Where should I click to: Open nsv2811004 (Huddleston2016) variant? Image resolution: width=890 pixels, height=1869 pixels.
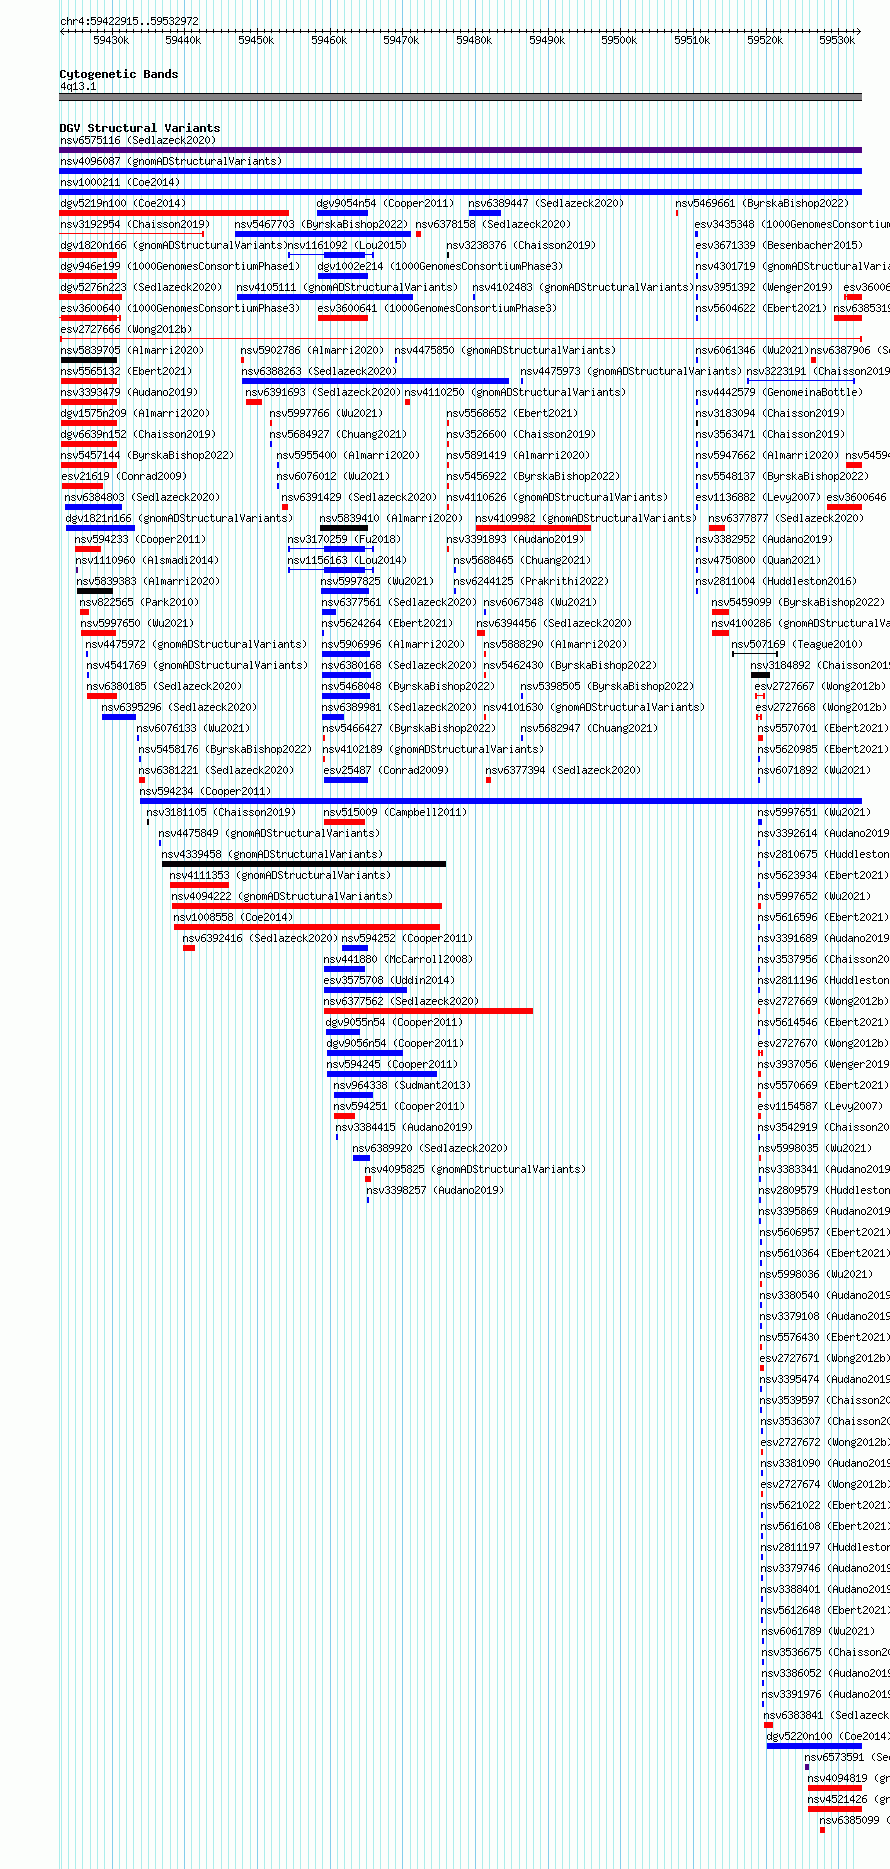point(775,581)
